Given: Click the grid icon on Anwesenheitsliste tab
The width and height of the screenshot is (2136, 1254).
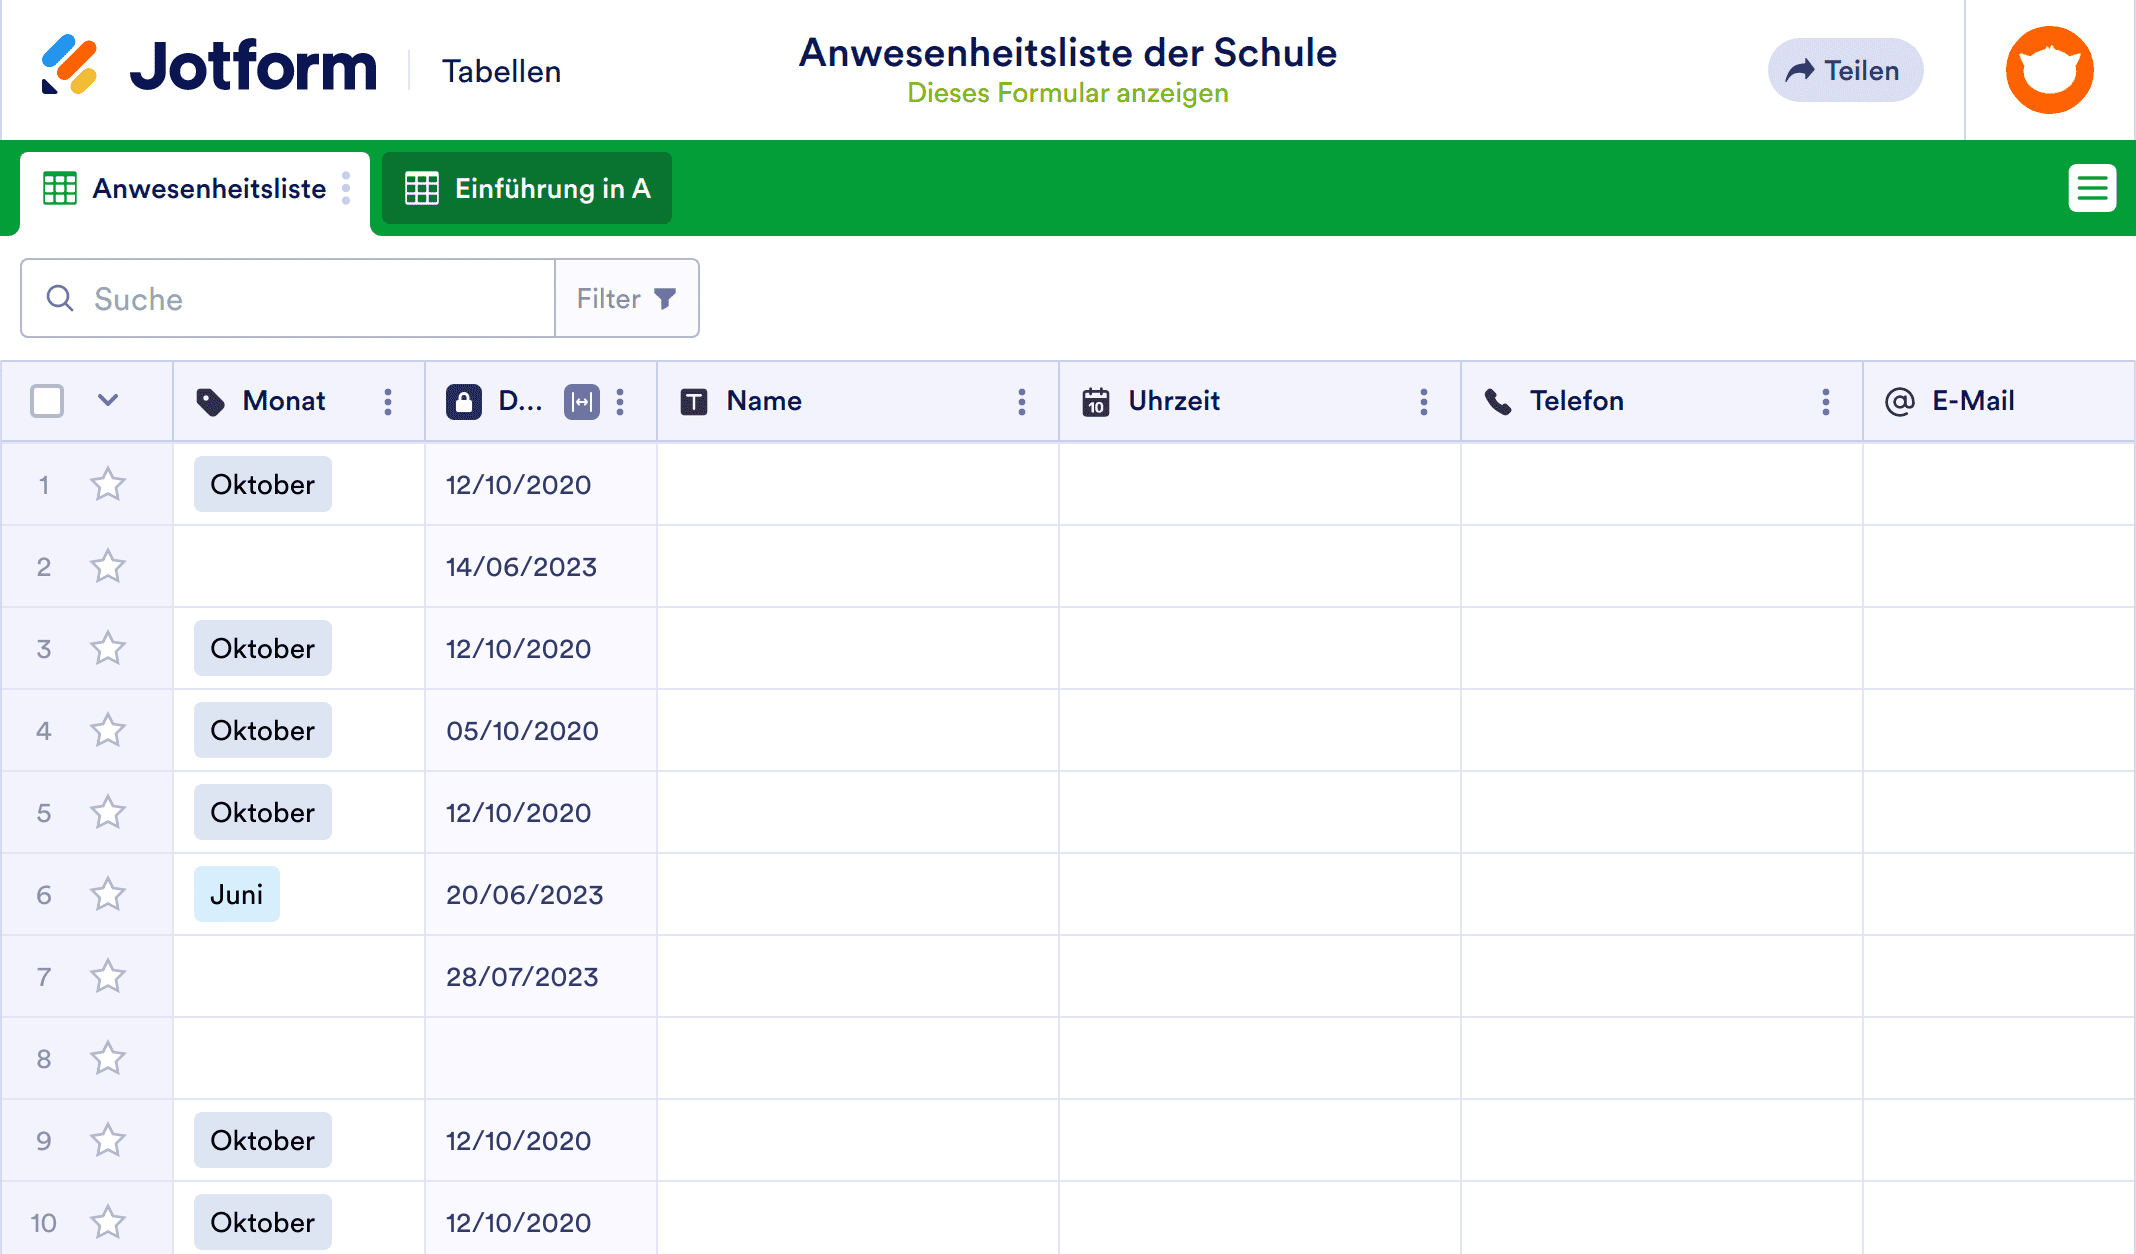Looking at the screenshot, I should [x=60, y=188].
